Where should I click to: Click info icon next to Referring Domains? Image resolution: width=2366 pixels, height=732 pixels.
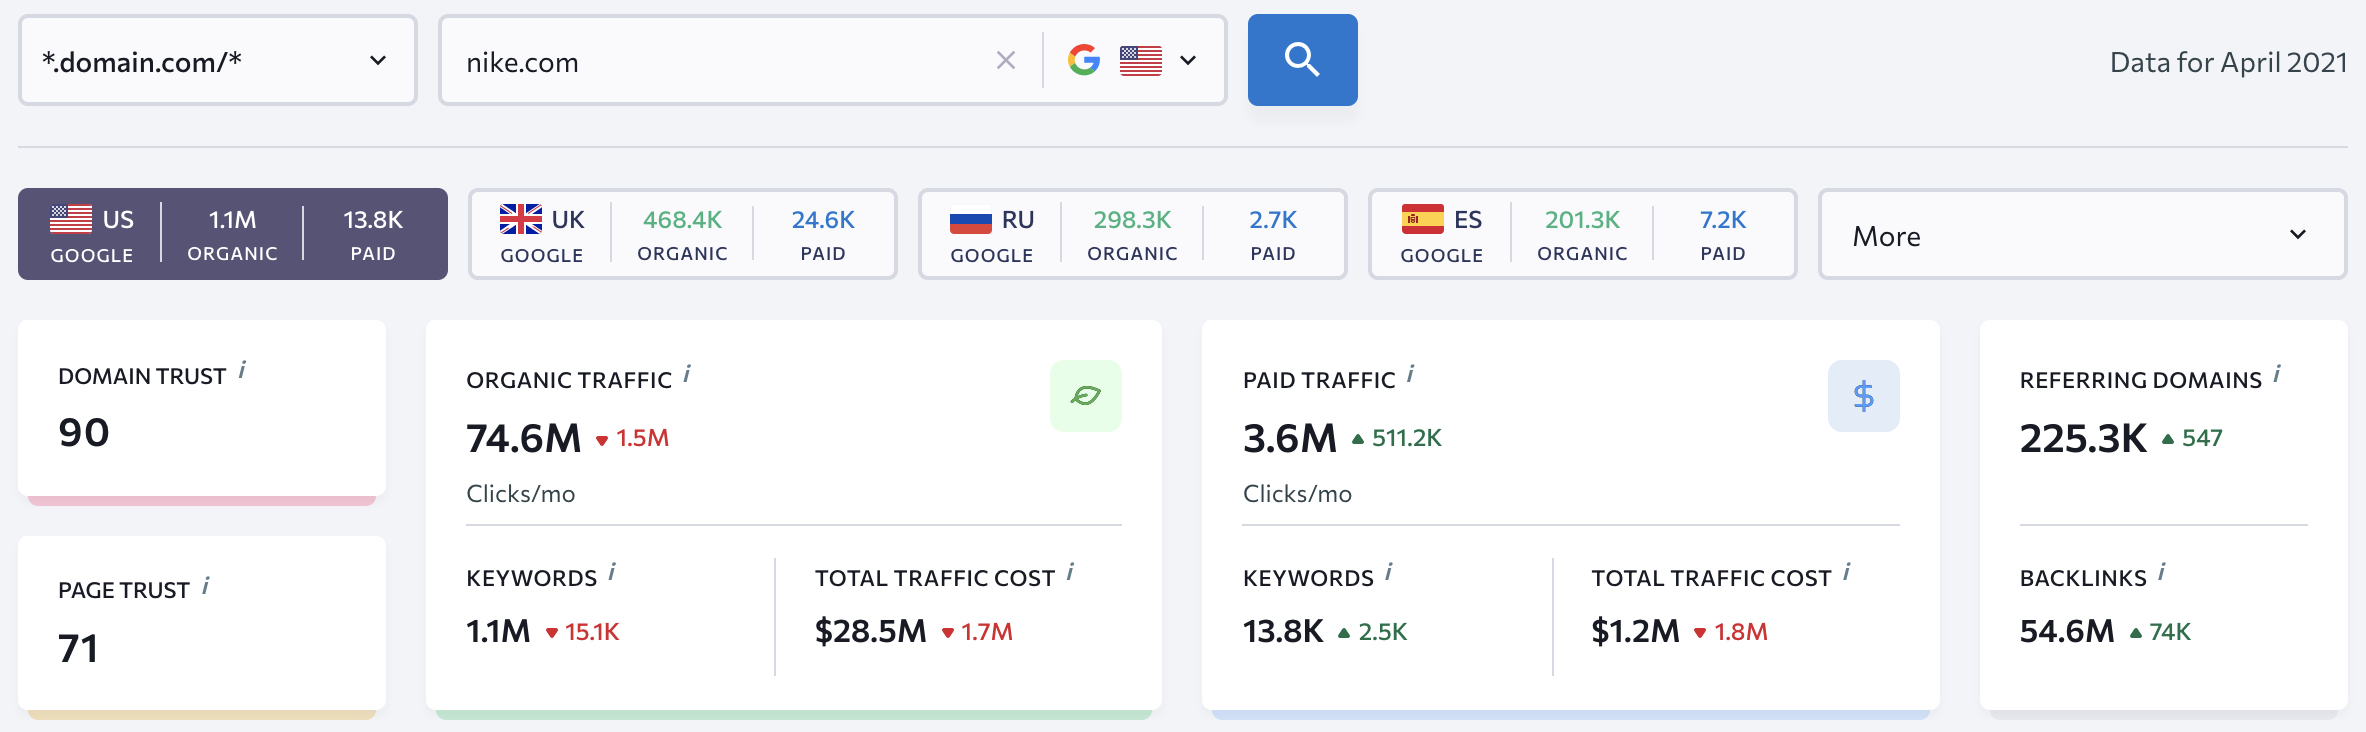click(2277, 375)
